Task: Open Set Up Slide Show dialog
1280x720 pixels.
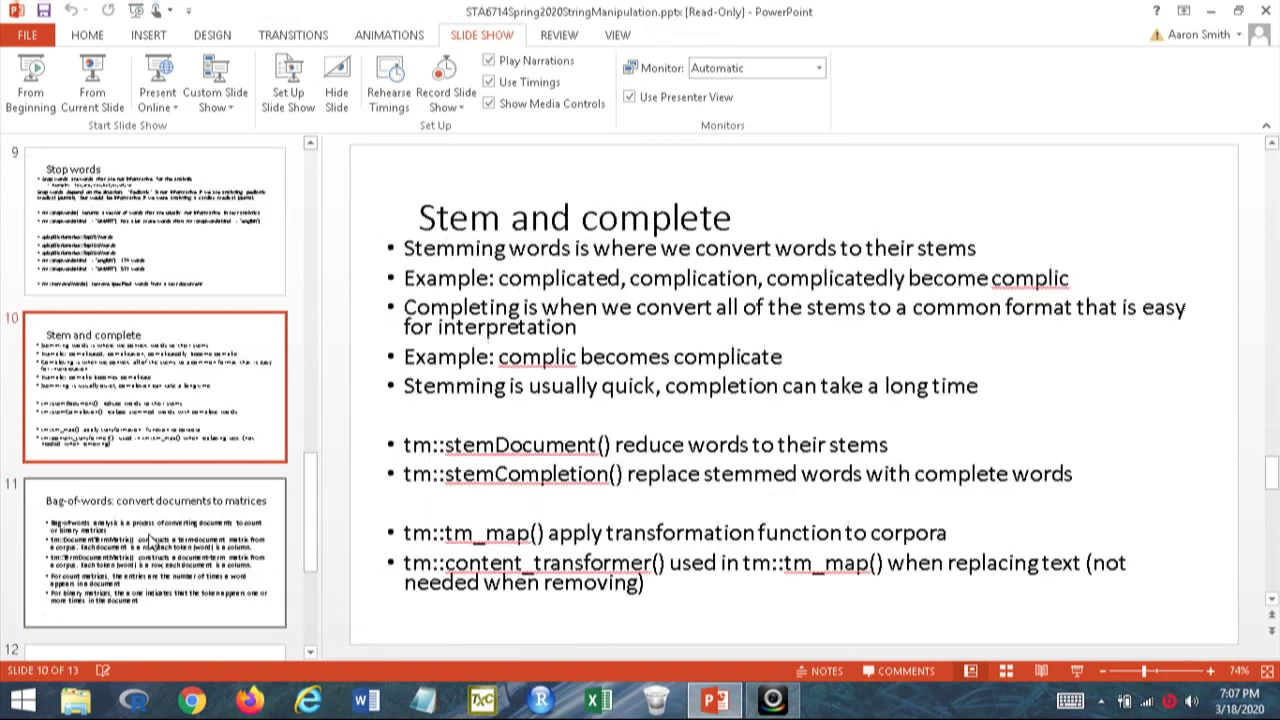Action: point(288,84)
